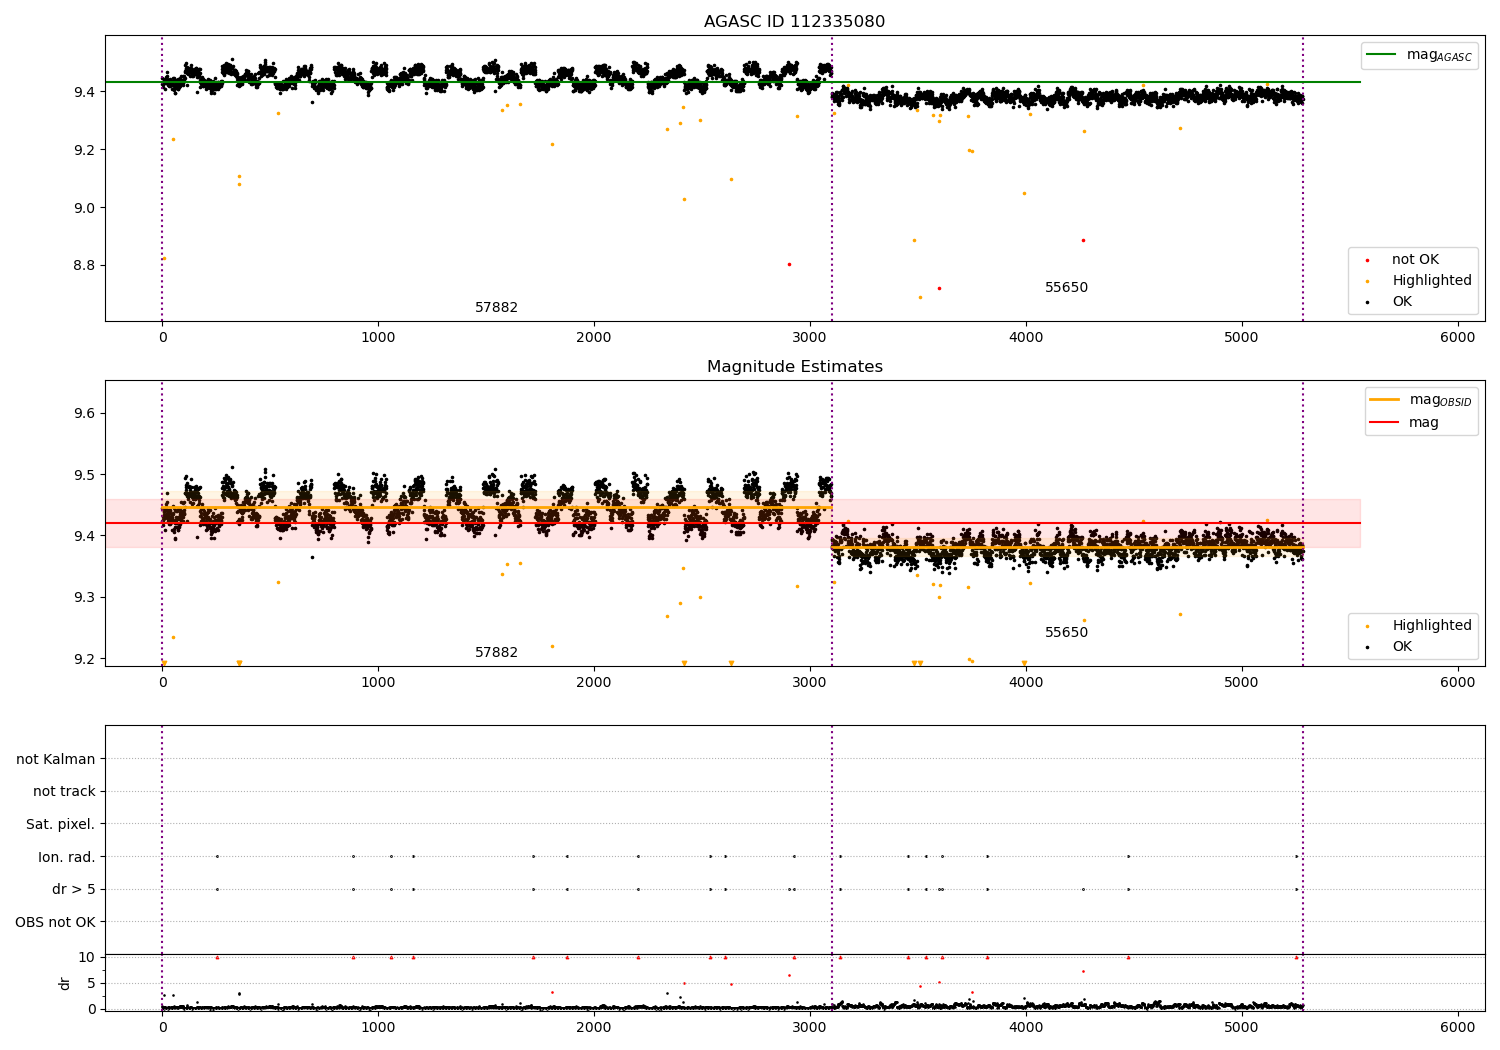
Task: Click the '9.5' y-axis tick in middle plot
Action: coord(84,475)
